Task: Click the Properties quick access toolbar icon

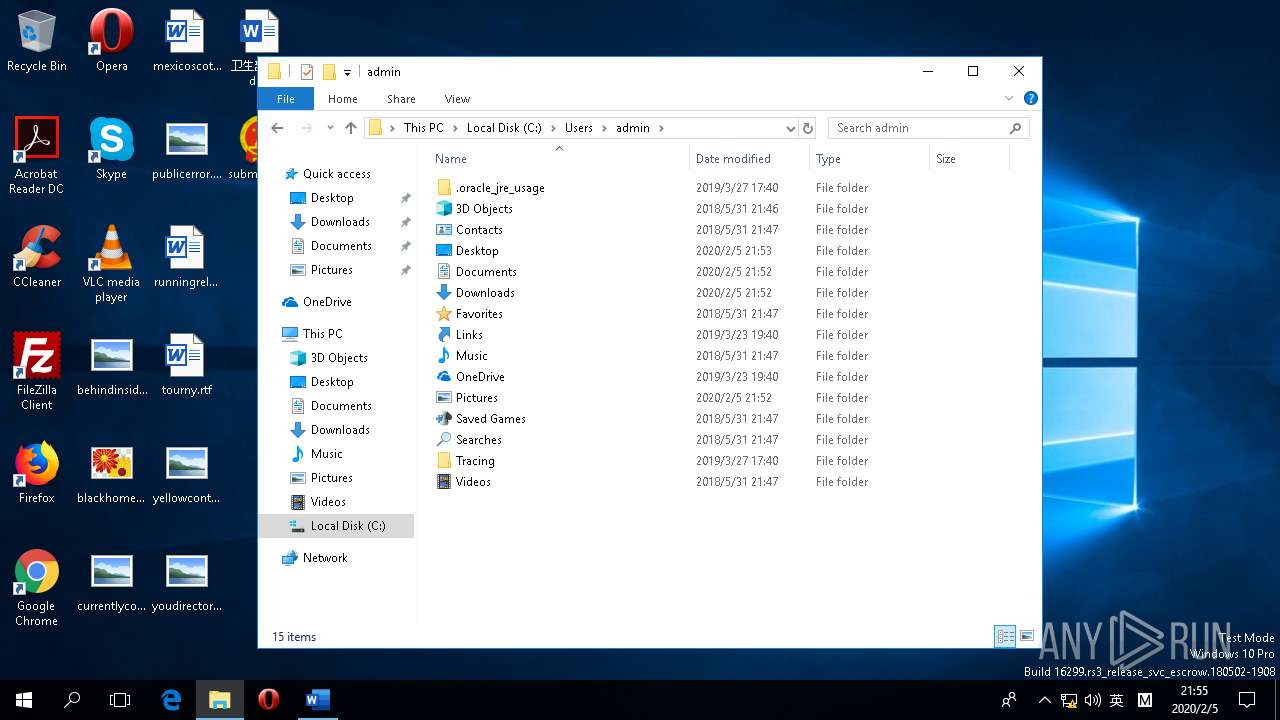Action: coord(307,72)
